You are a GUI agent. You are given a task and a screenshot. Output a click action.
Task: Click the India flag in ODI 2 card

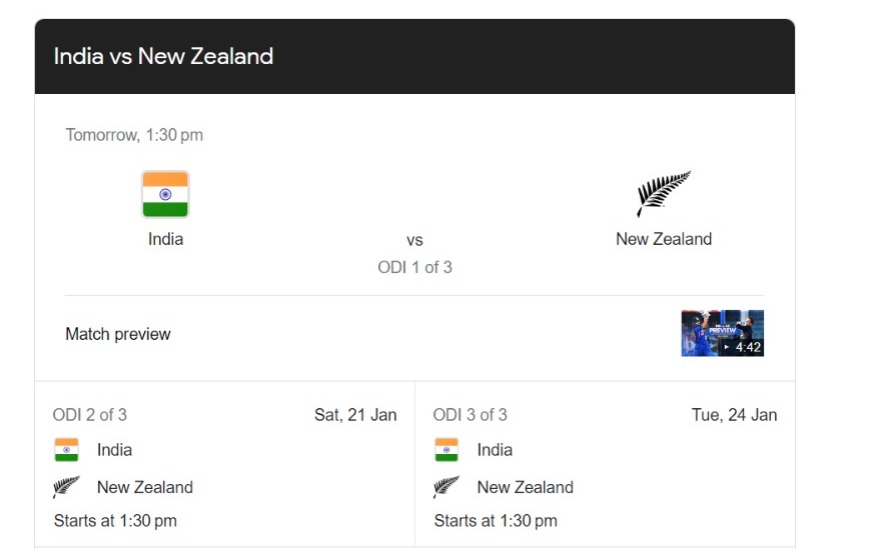pyautogui.click(x=66, y=449)
